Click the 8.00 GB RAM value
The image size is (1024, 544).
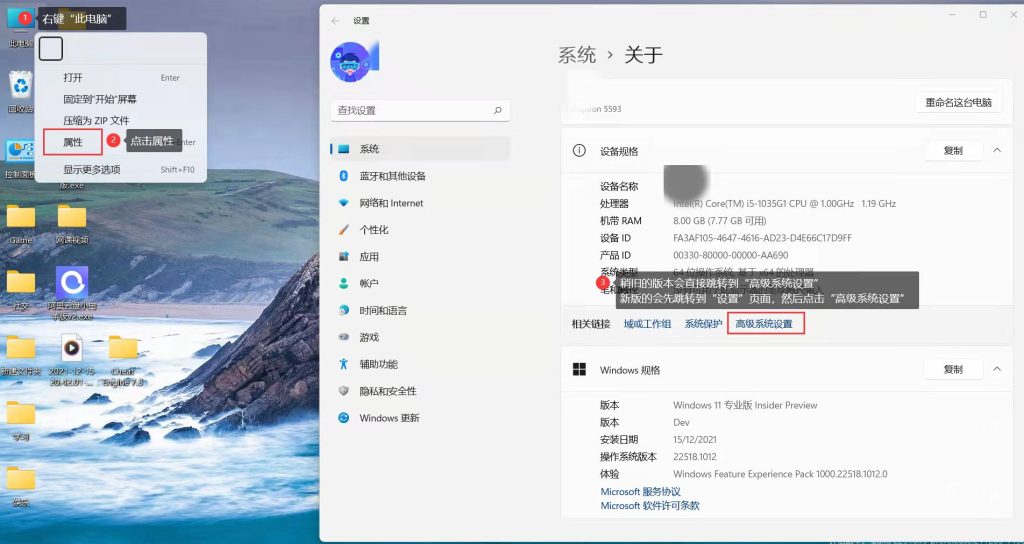(720, 221)
